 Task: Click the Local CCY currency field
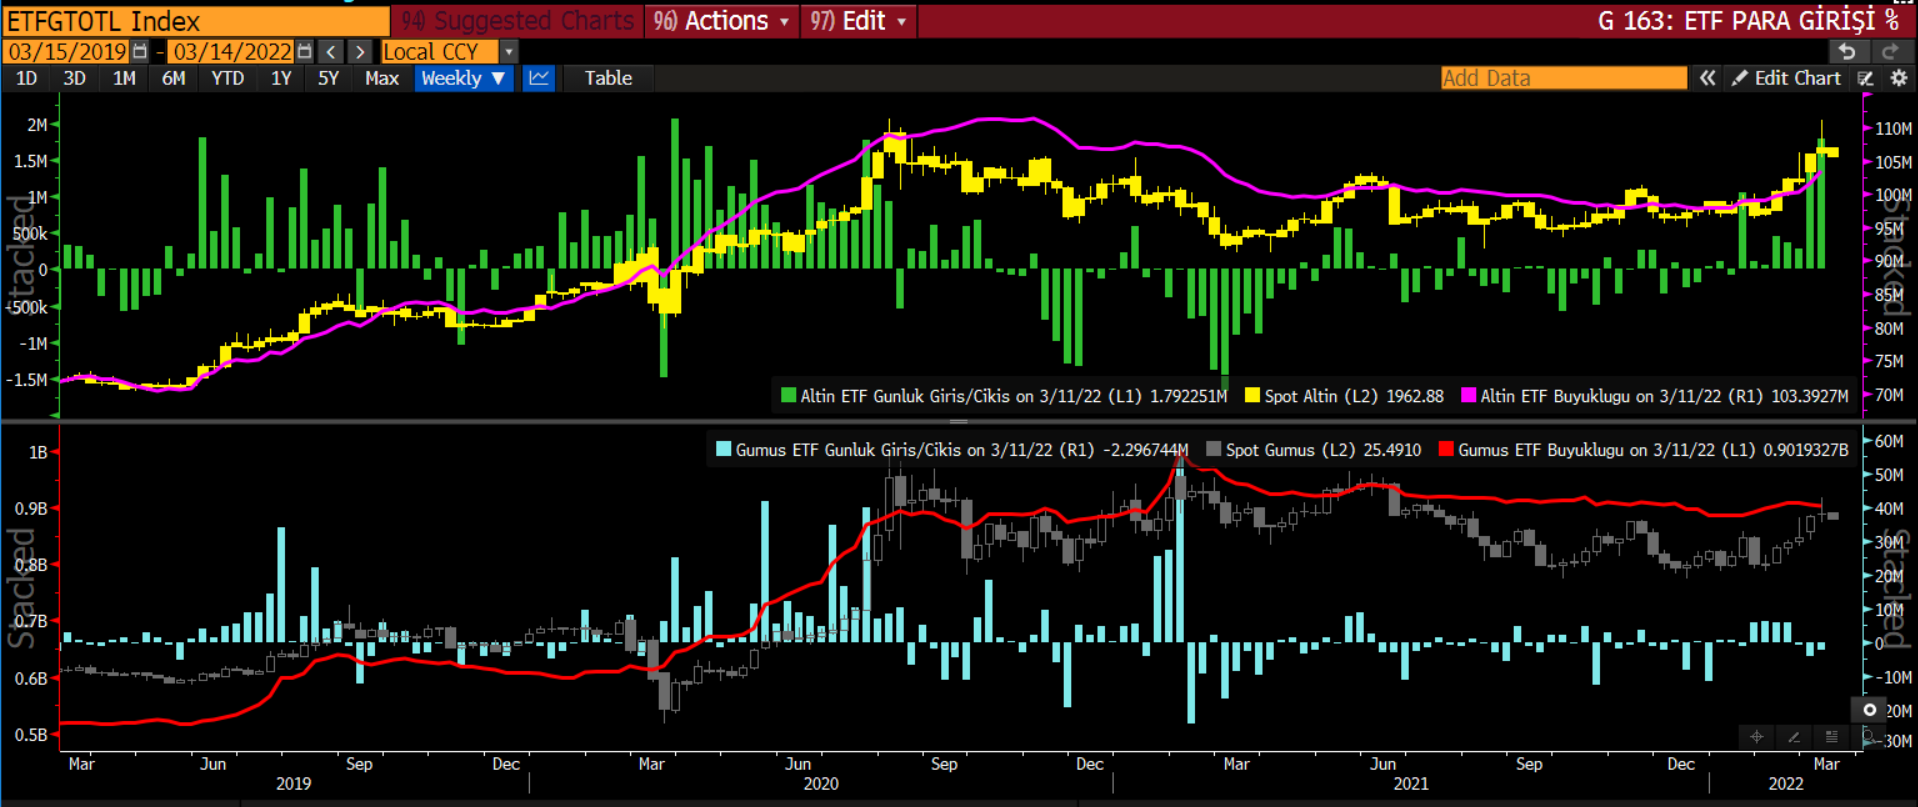[440, 51]
